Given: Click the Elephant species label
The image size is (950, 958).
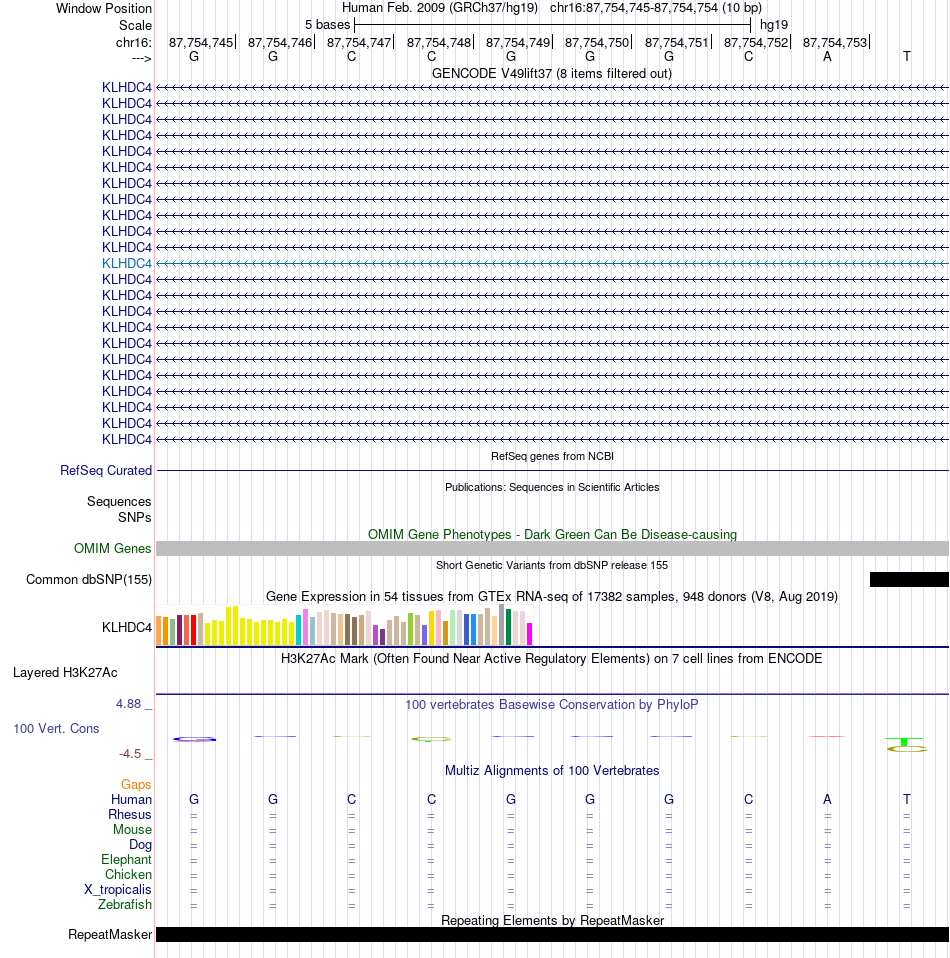Looking at the screenshot, I should pyautogui.click(x=126, y=860).
